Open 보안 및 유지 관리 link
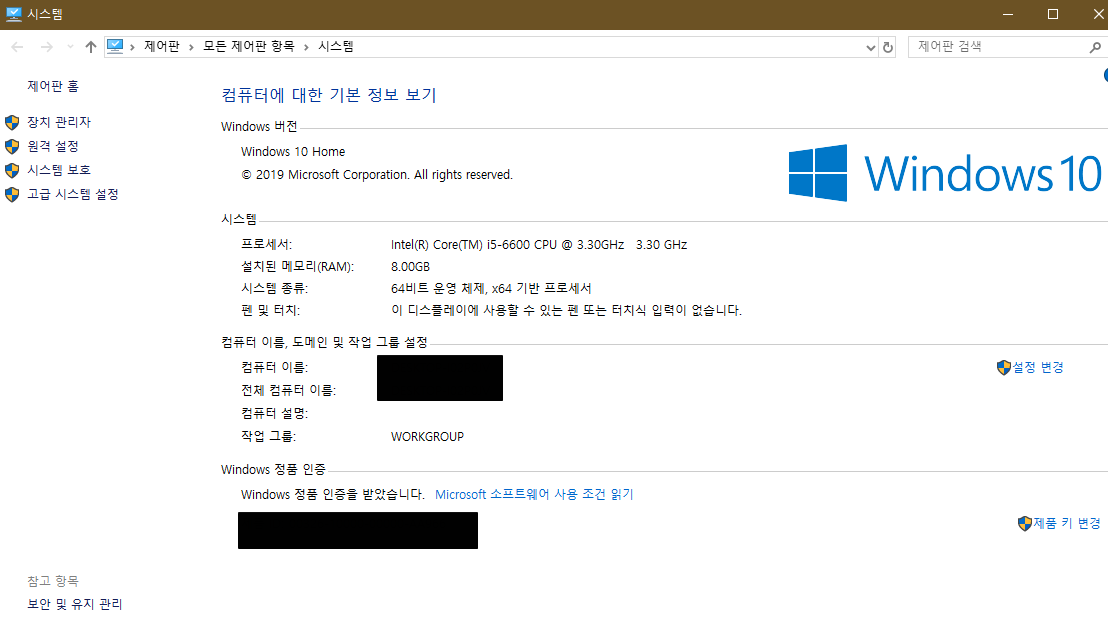Image resolution: width=1108 pixels, height=626 pixels. click(75, 604)
